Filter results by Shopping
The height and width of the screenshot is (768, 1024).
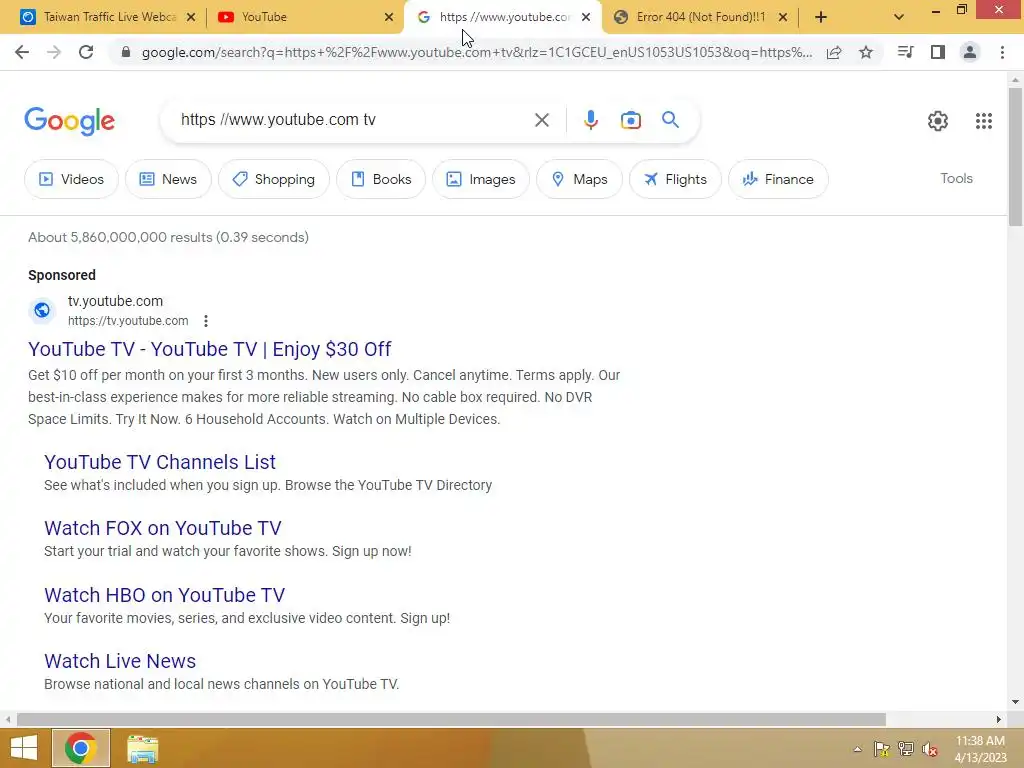[x=274, y=179]
